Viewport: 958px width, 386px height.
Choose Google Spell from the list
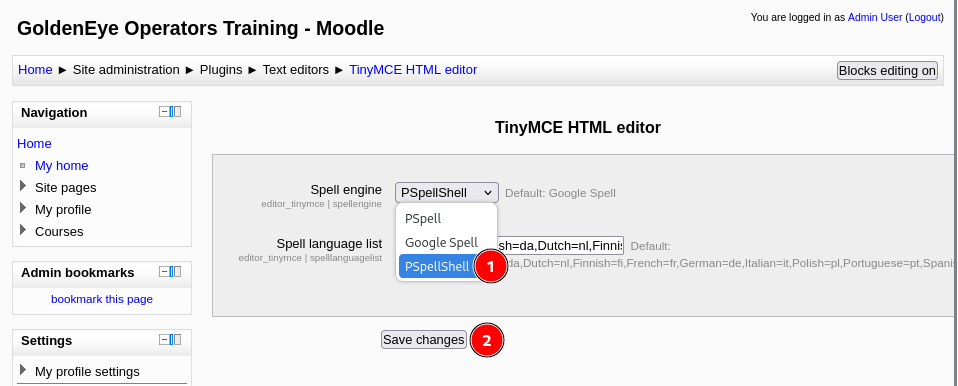tap(447, 242)
